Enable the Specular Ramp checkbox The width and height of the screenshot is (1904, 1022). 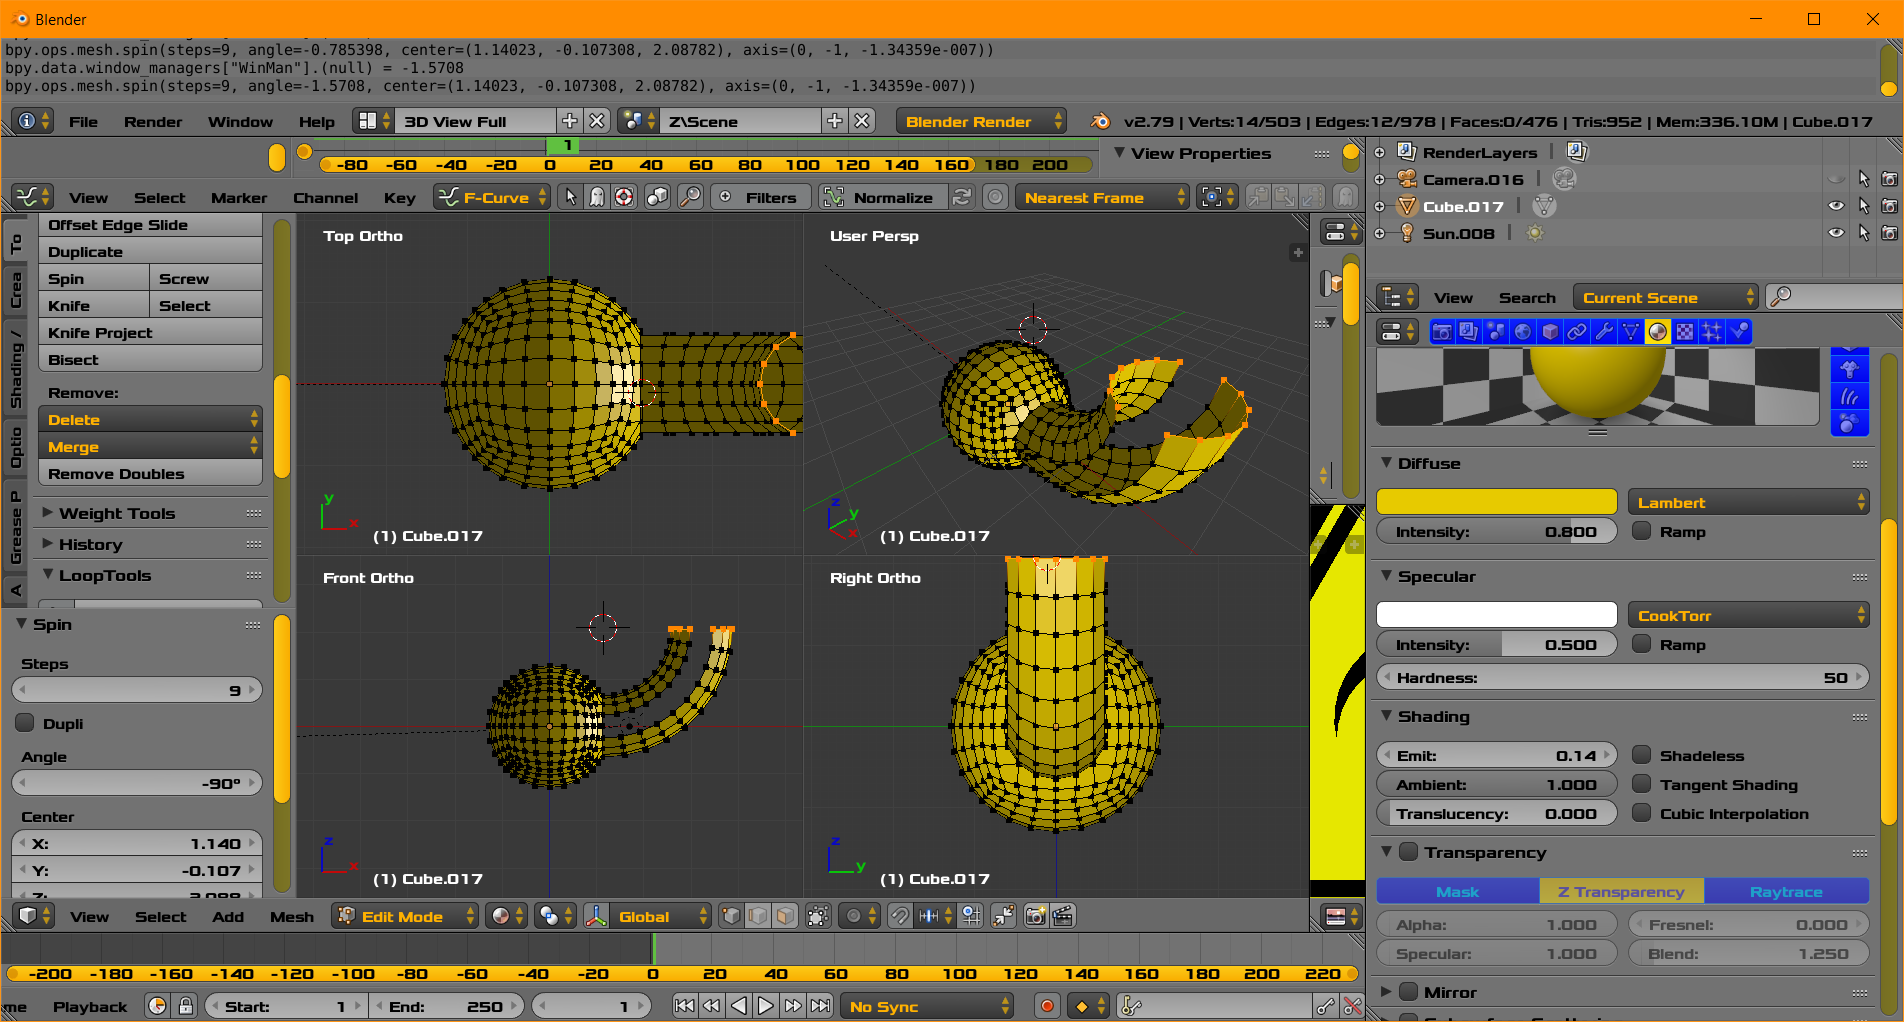coord(1641,644)
